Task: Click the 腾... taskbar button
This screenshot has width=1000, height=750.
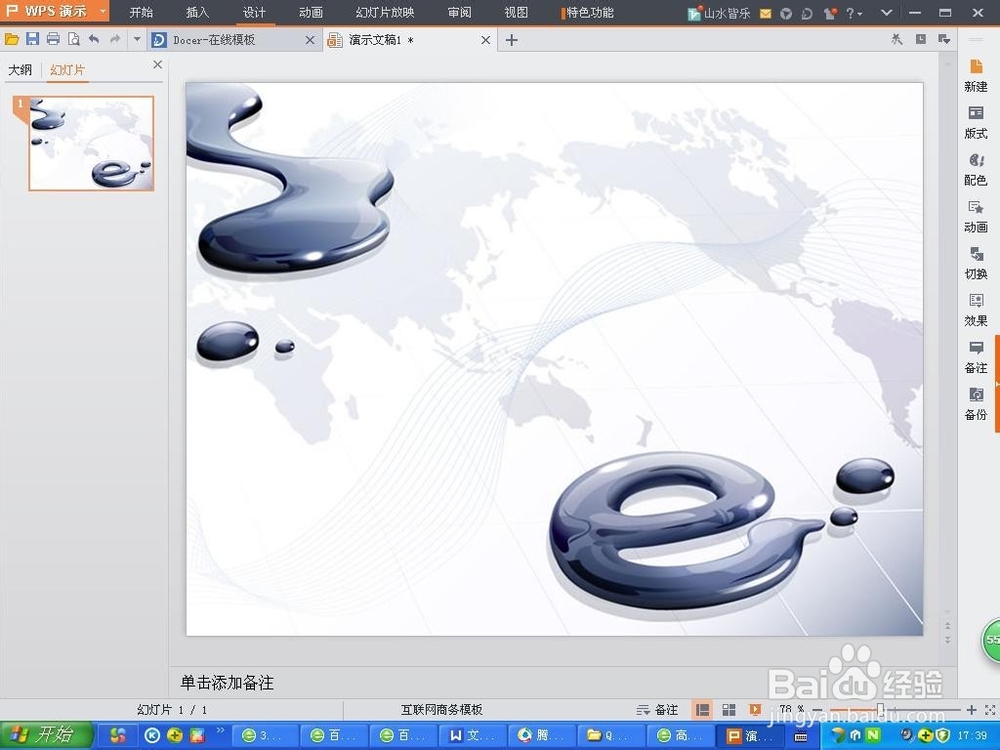Action: coord(540,735)
